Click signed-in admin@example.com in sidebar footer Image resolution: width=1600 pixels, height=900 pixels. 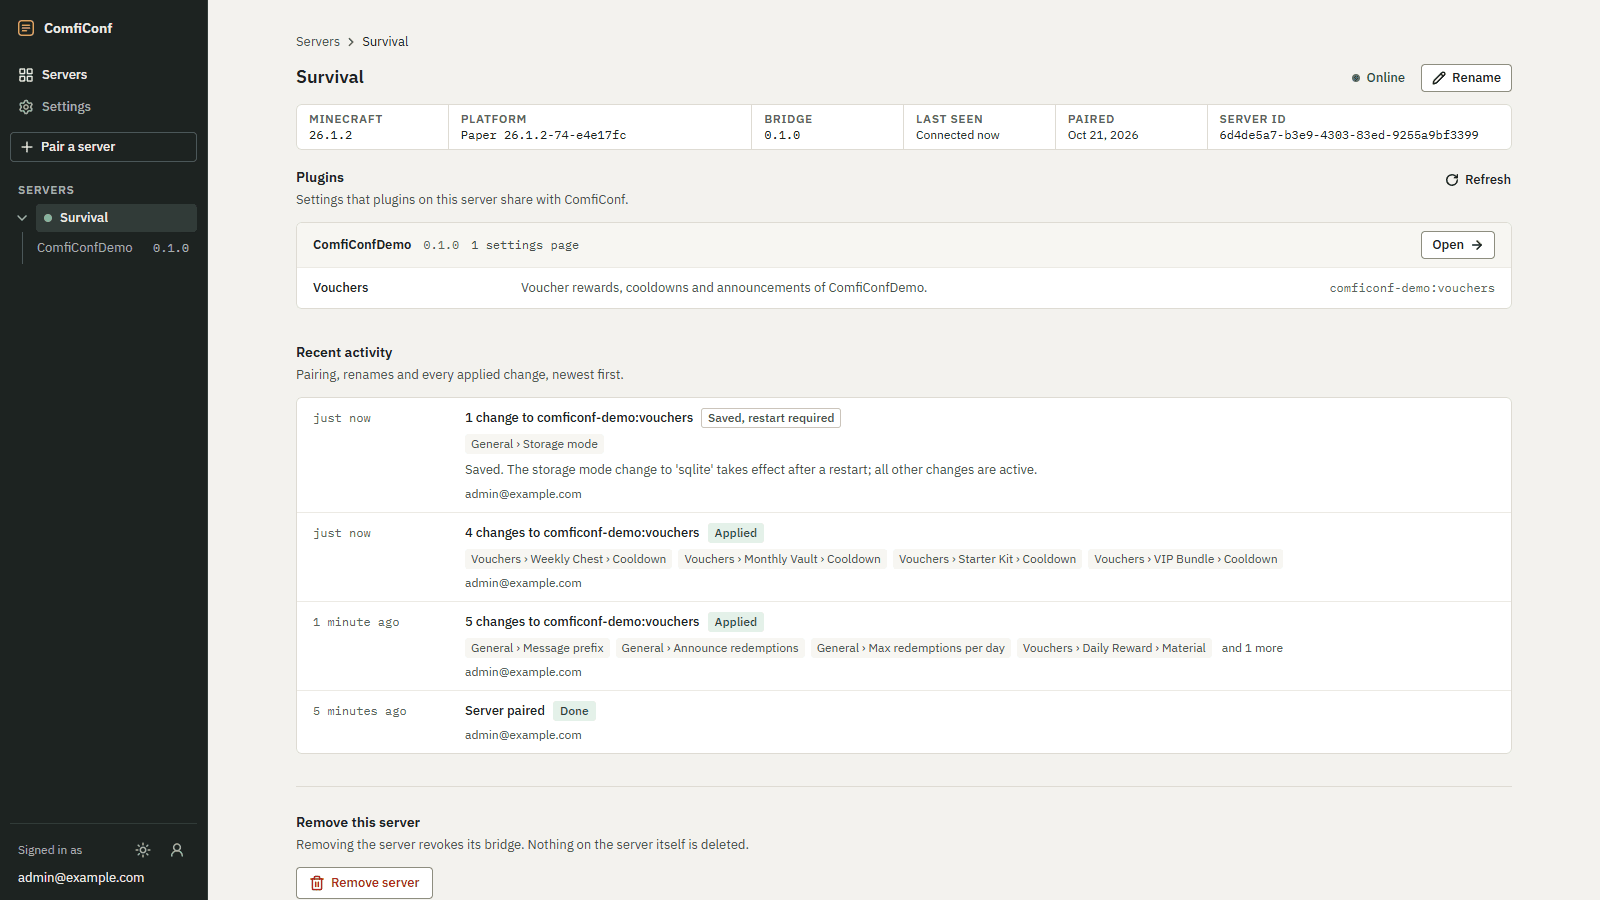[x=81, y=878]
